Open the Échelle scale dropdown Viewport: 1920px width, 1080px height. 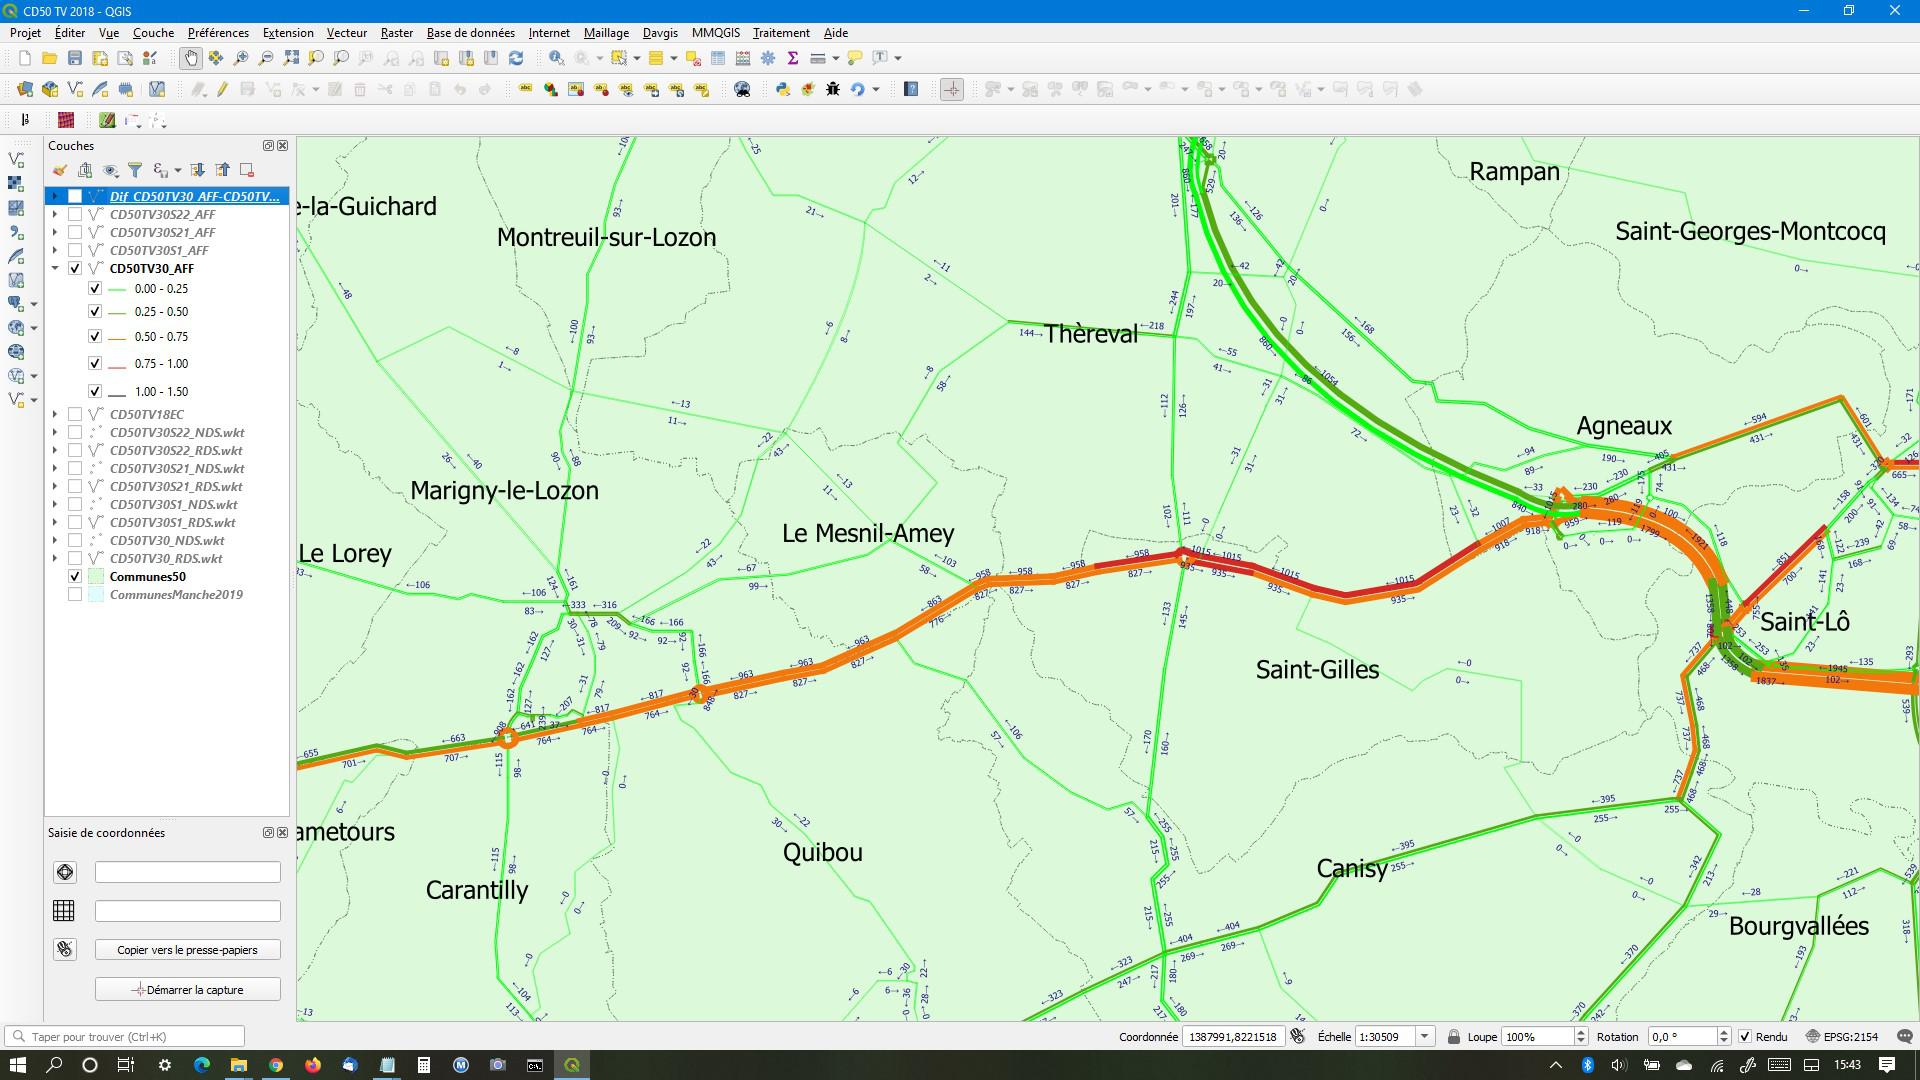coord(1425,1037)
